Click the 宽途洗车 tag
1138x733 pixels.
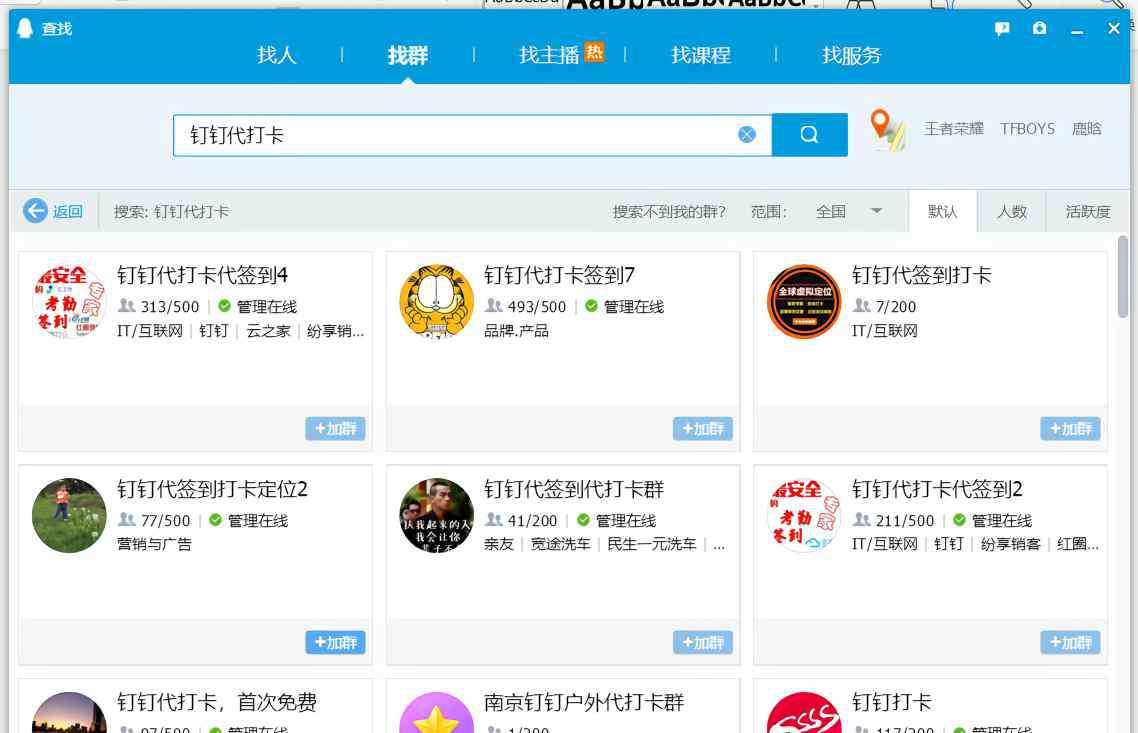click(x=560, y=544)
